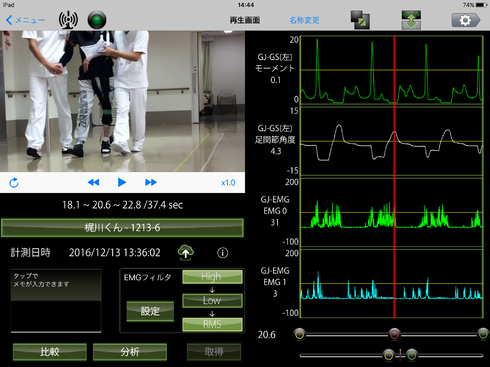The width and height of the screenshot is (490, 367).
Task: Click the replay circular arrow icon
Action: (14, 183)
